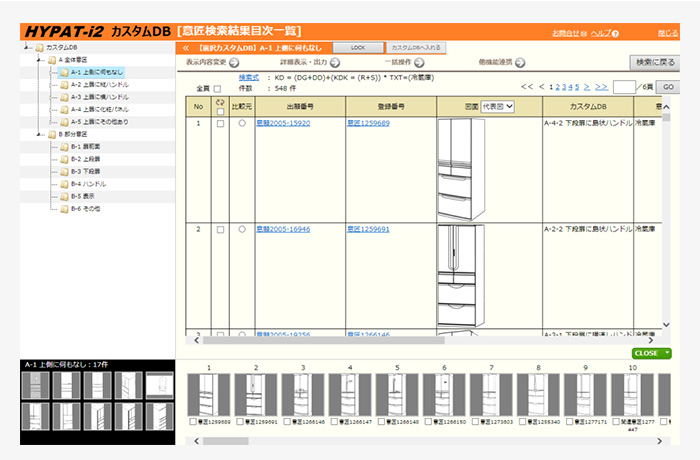Click the refresh arrows icon in table header
This screenshot has width=700, height=460.
coord(220,102)
